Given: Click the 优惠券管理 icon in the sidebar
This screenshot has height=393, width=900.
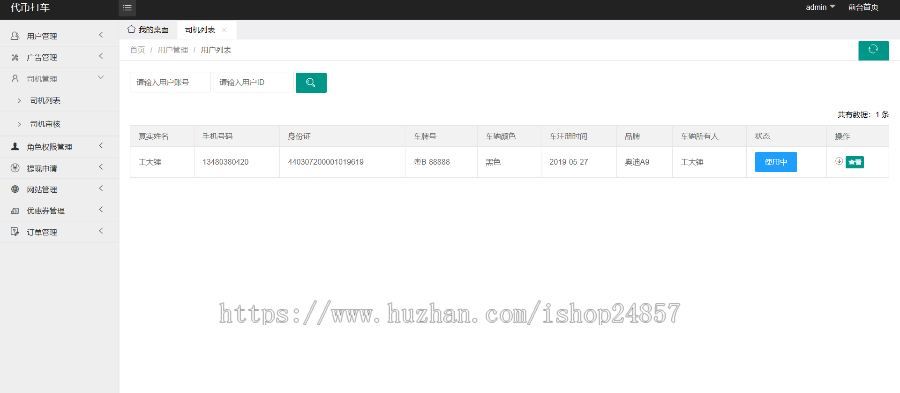Looking at the screenshot, I should click(x=15, y=211).
